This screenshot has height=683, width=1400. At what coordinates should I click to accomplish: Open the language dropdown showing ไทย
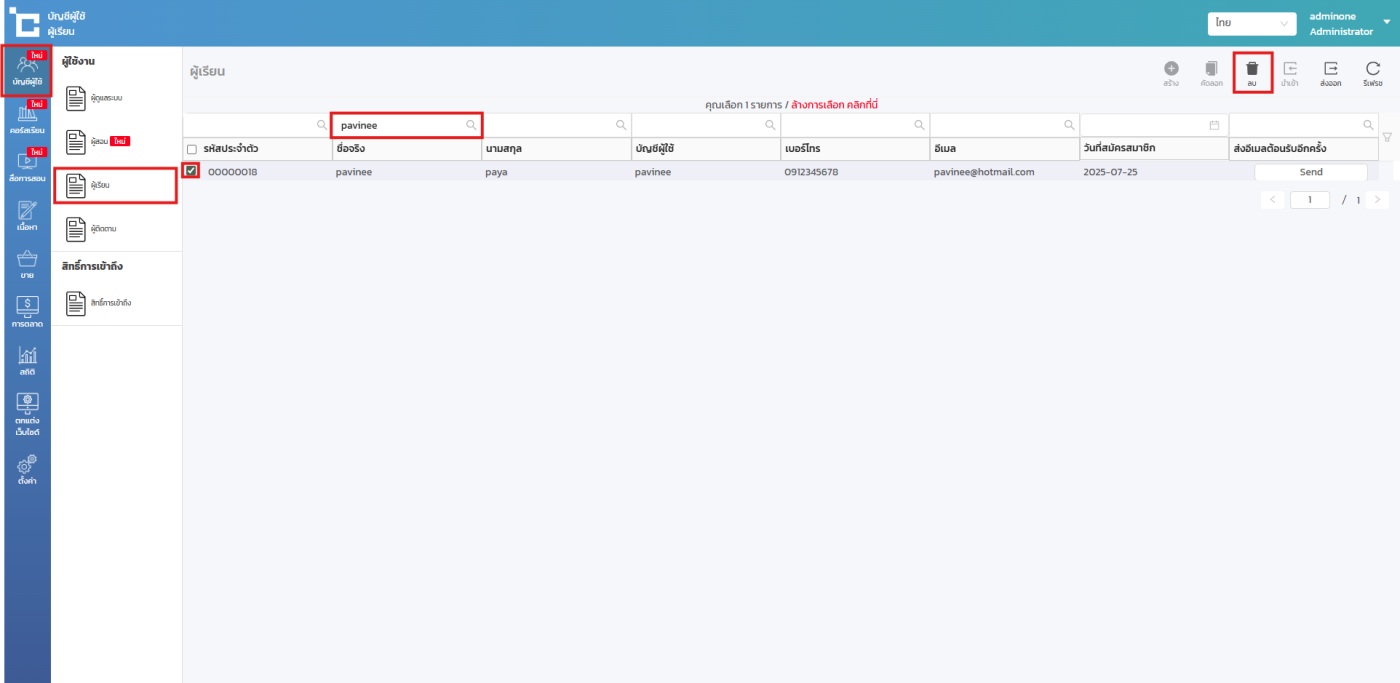(1251, 23)
